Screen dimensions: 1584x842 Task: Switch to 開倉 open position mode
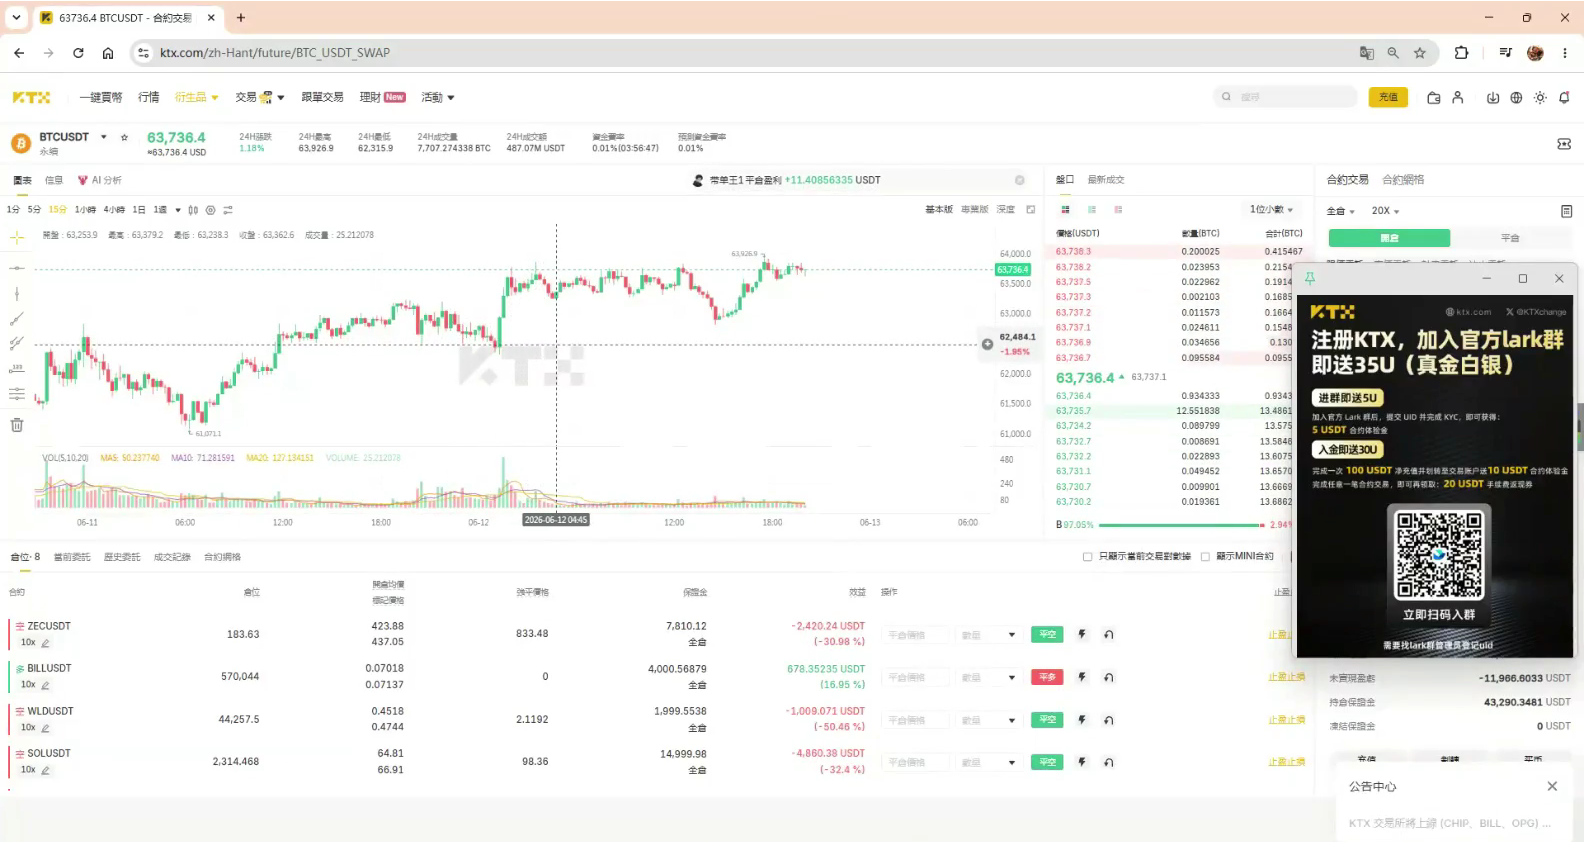coord(1389,238)
